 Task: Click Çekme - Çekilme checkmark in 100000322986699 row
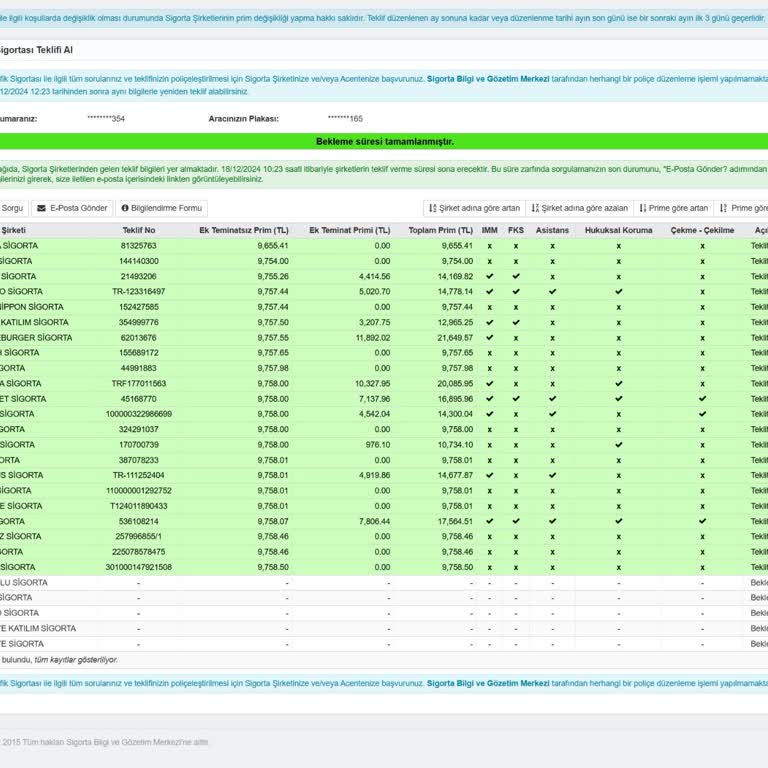(x=702, y=414)
